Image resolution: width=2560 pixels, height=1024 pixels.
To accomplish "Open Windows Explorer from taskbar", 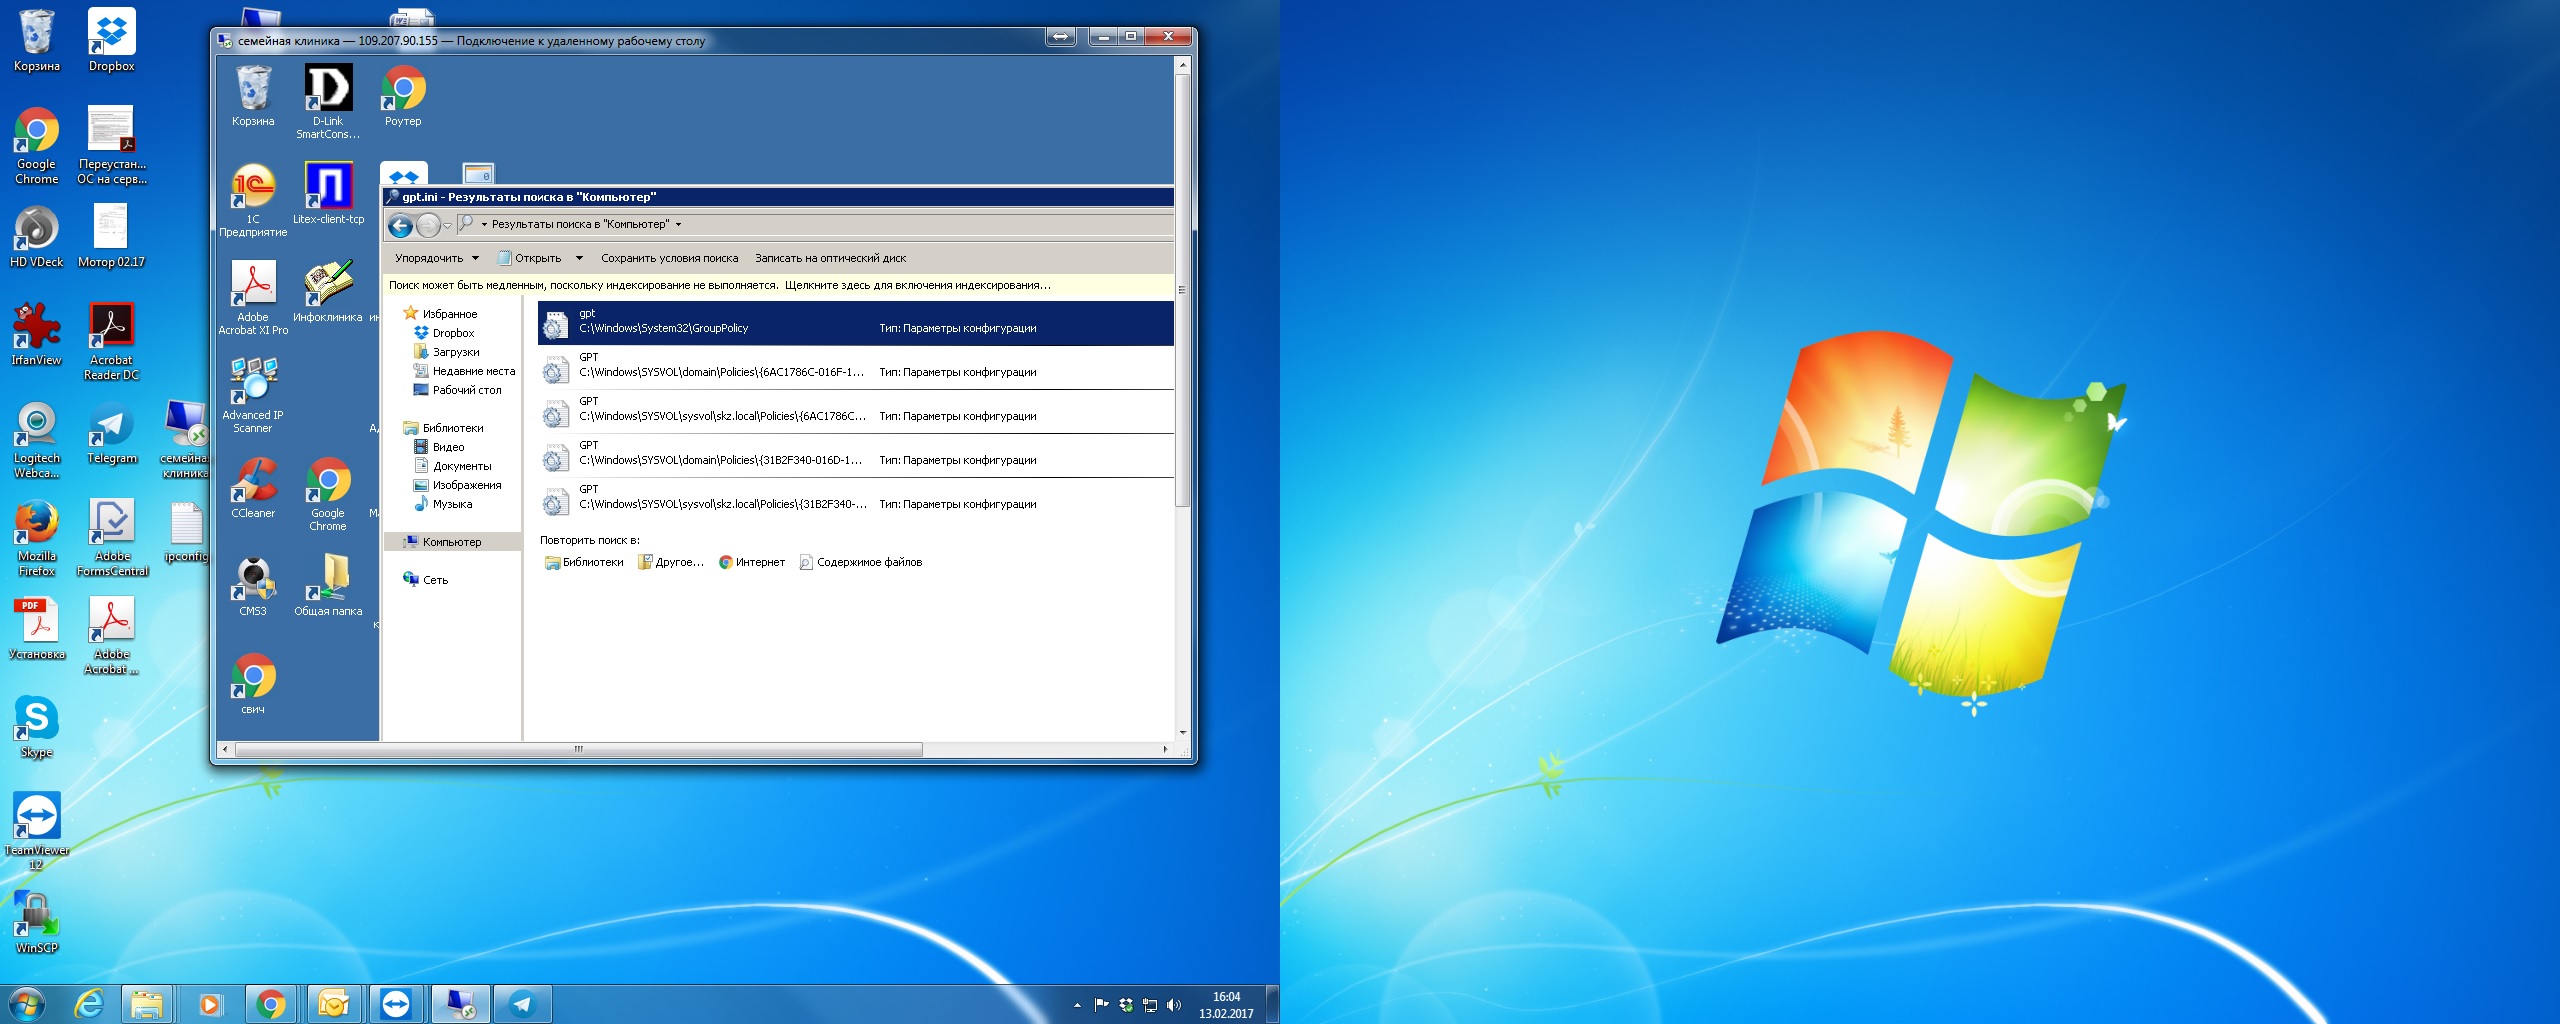I will [x=147, y=1004].
